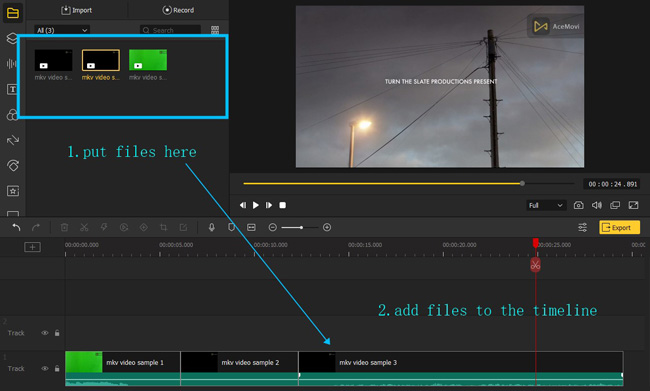Click the scissors icon on playhead
Viewport: 650px width, 391px height.
535,265
